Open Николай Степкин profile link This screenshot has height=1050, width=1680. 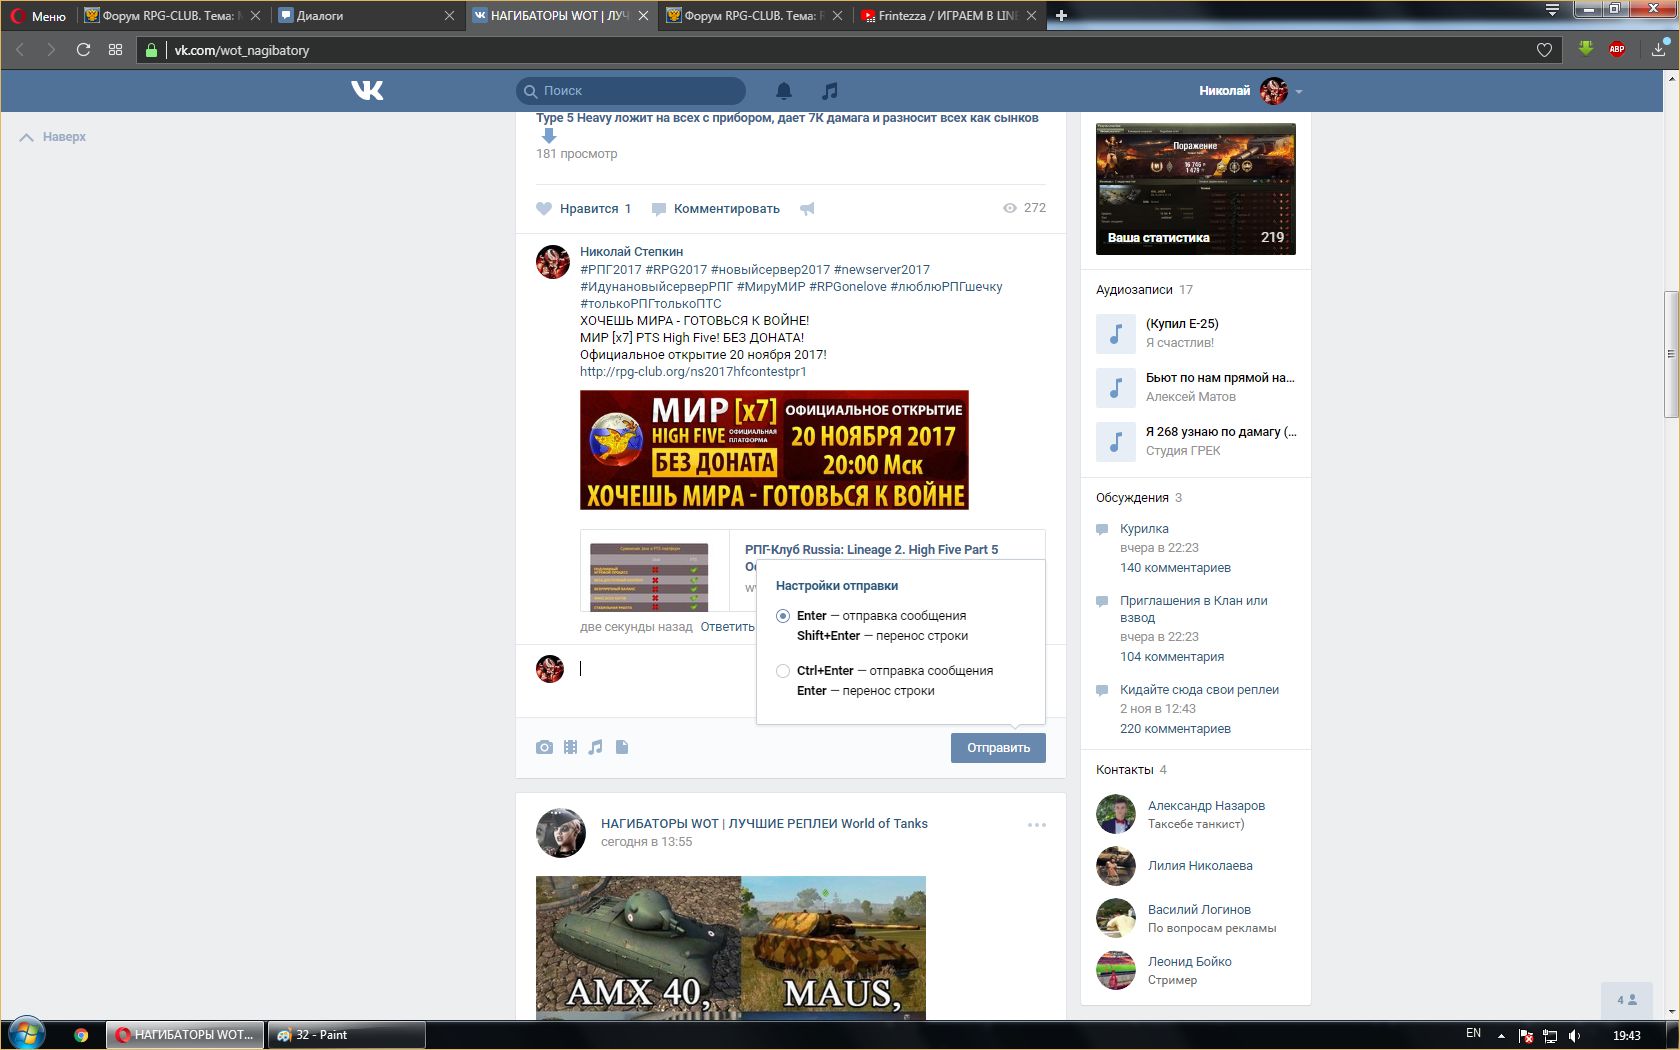pos(631,252)
